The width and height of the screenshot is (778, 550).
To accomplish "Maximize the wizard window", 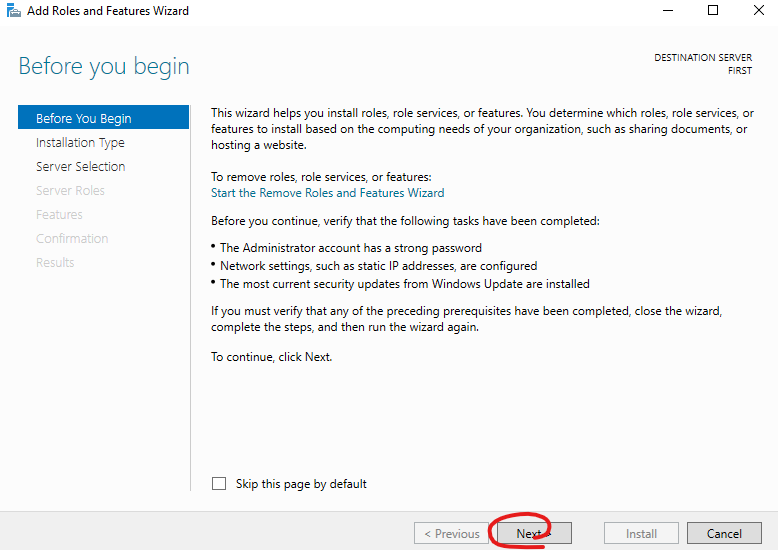I will click(x=713, y=10).
